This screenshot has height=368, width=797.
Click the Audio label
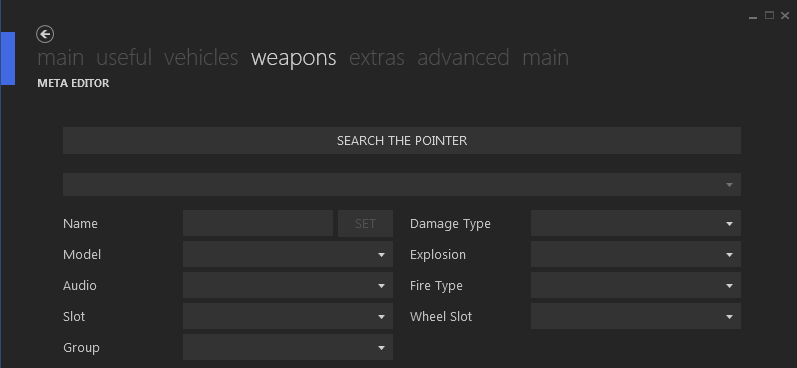point(80,286)
